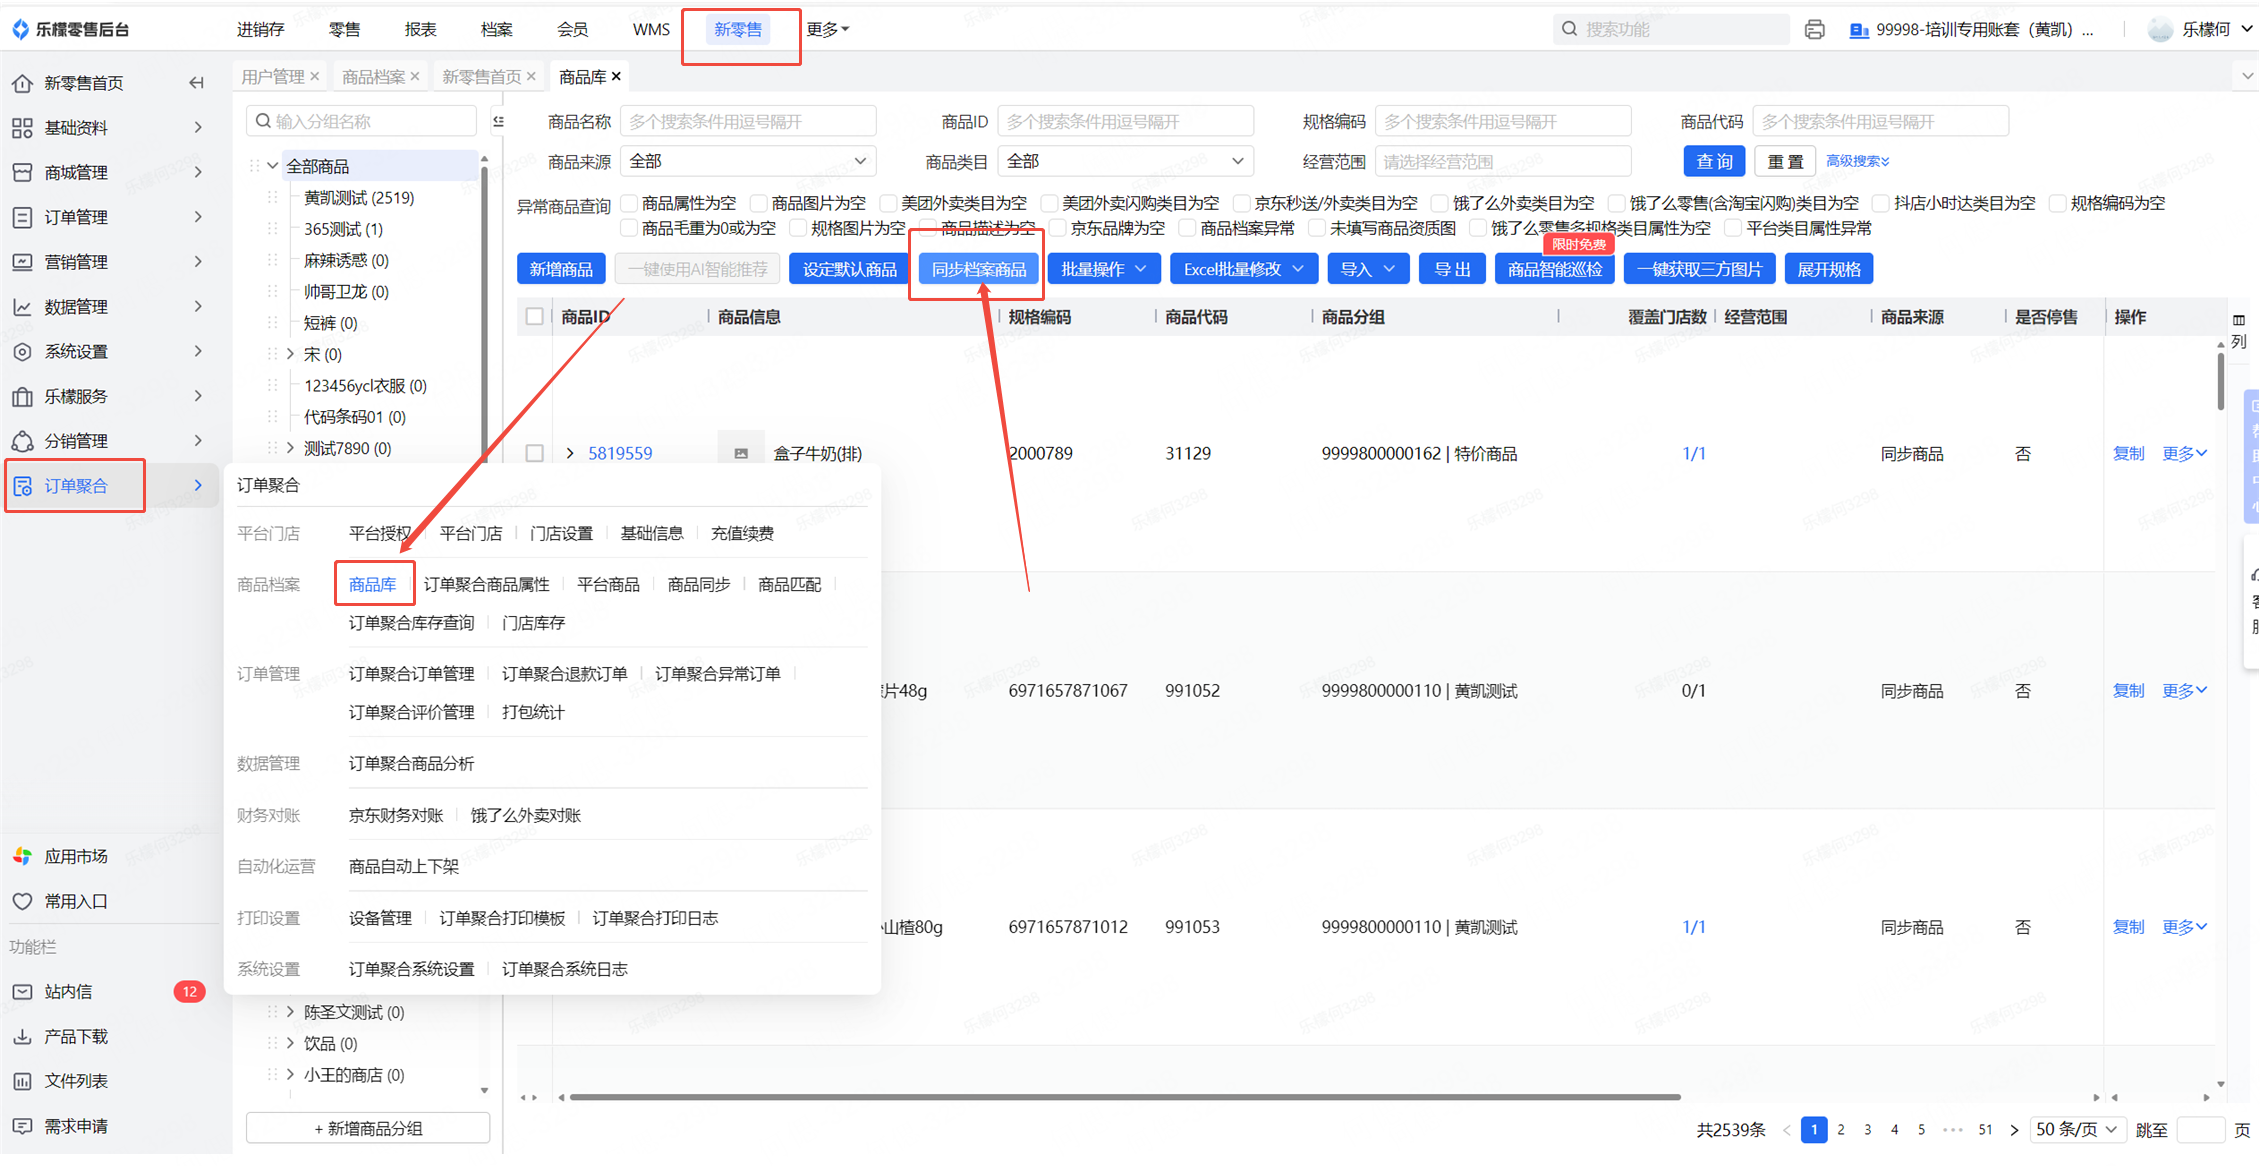Tick the select-all checkbox in table header
Screen dimensions: 2260x1166
pyautogui.click(x=535, y=317)
